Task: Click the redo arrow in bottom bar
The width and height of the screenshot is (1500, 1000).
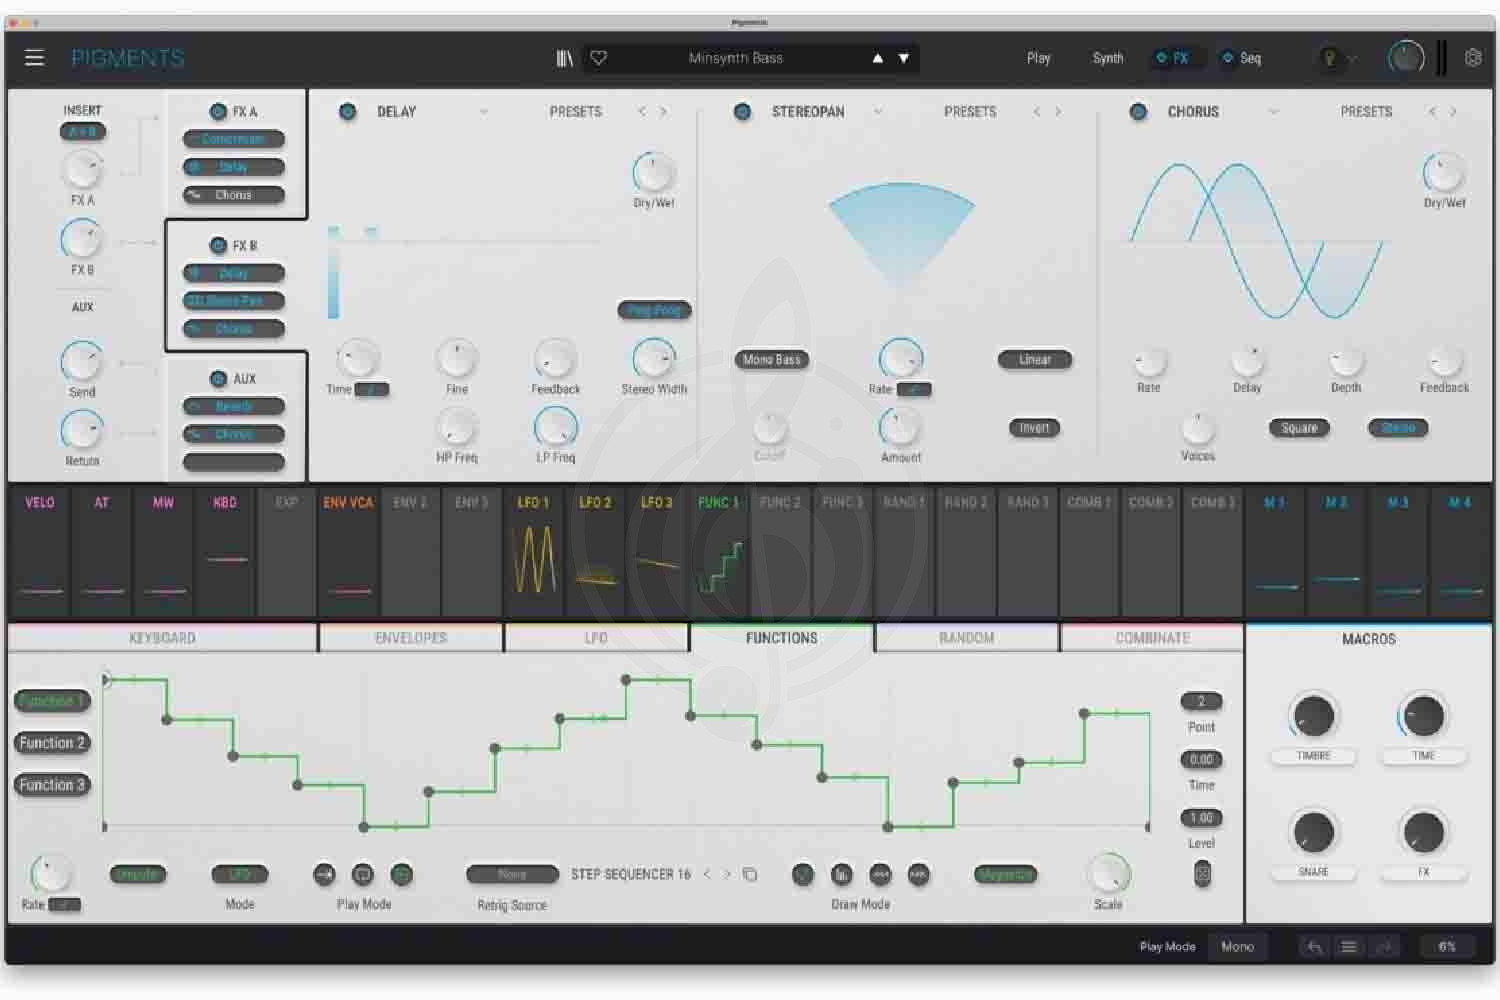Action: pos(1384,946)
